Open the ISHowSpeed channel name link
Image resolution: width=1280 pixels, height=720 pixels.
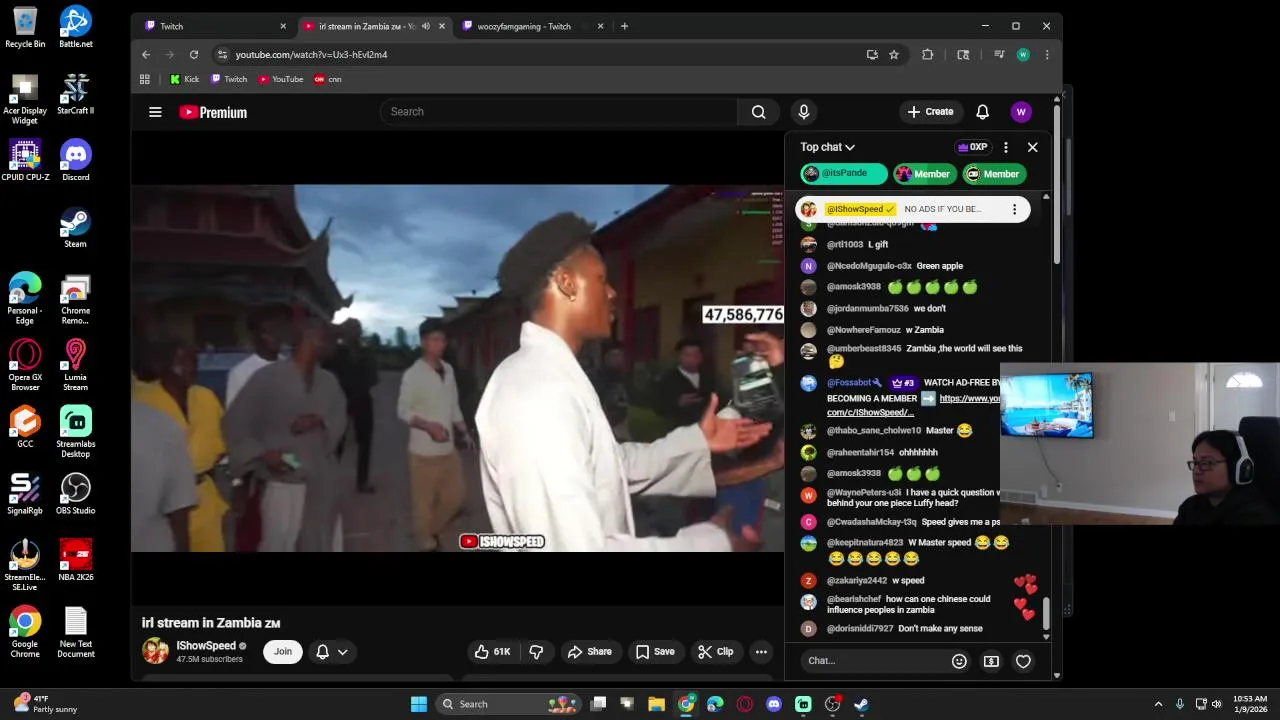point(206,646)
